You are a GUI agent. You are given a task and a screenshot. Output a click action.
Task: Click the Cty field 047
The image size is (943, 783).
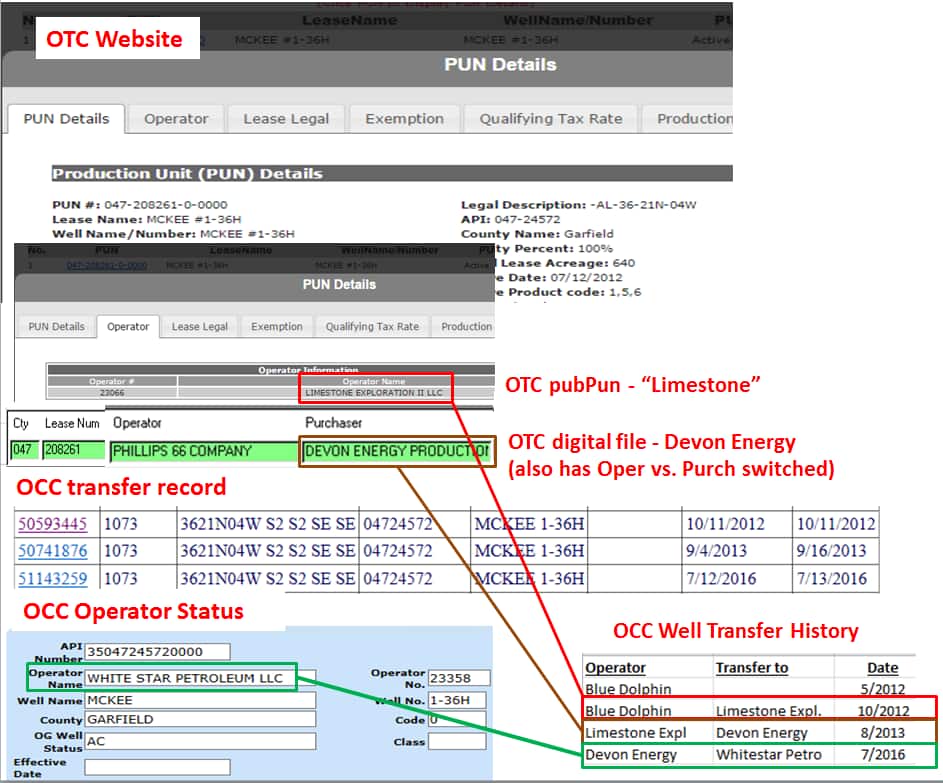click(25, 450)
